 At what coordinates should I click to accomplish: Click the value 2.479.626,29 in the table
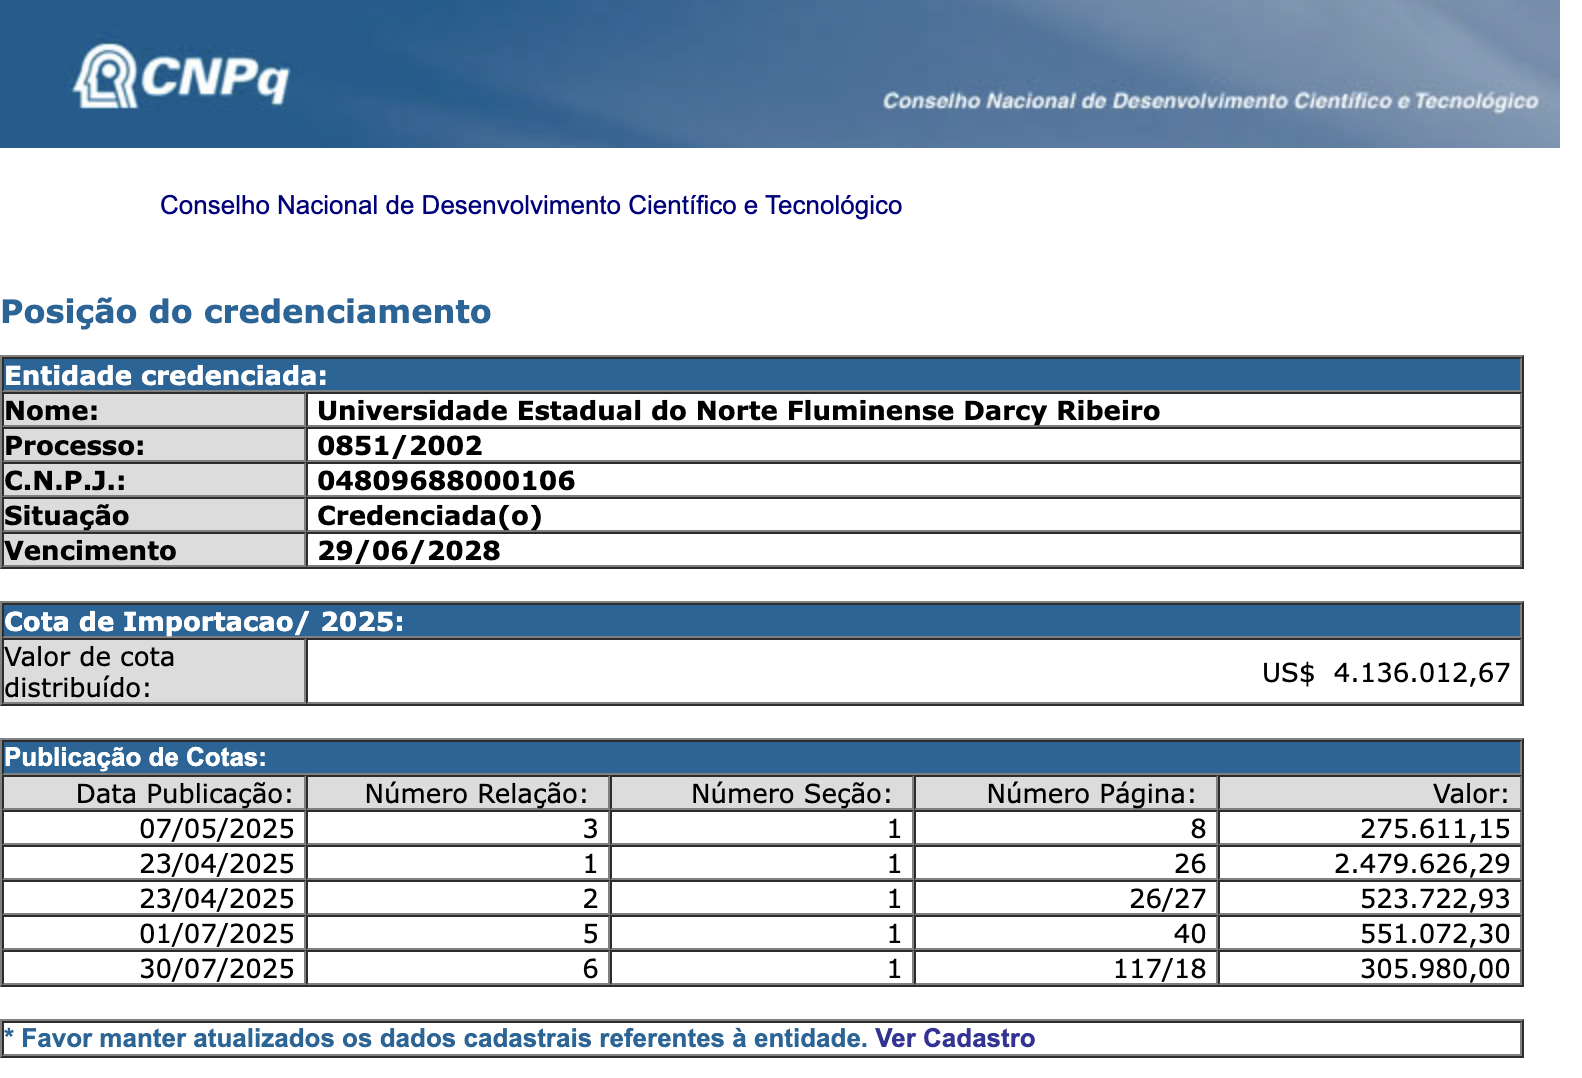(x=1421, y=864)
